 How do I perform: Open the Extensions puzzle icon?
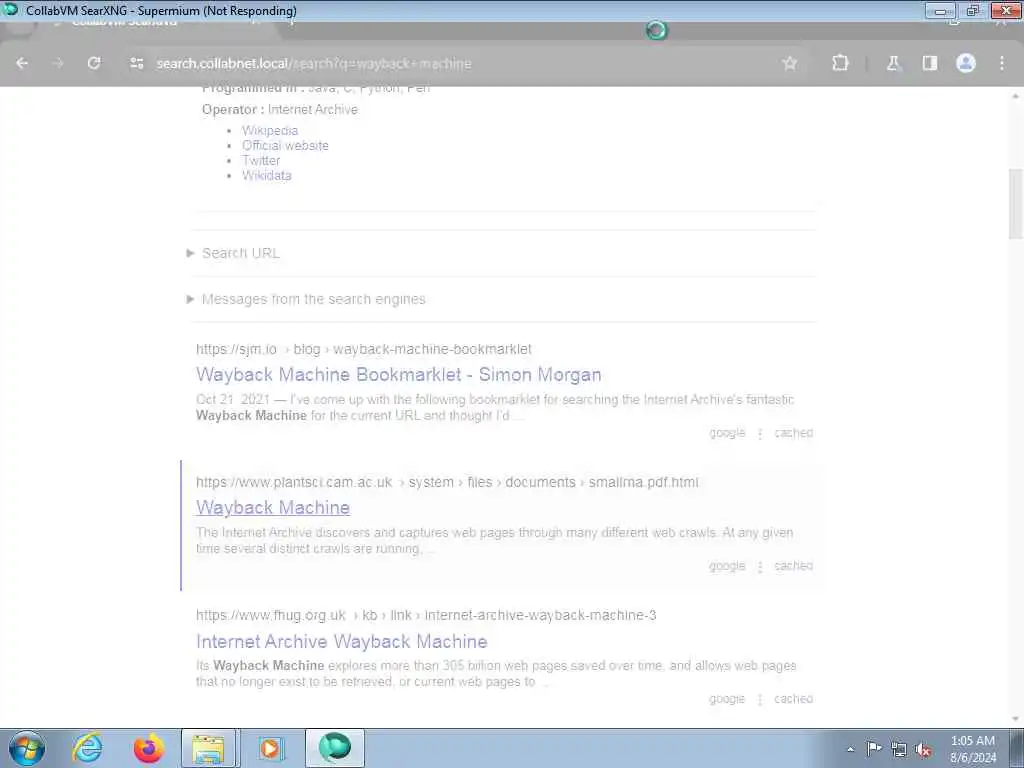[x=840, y=63]
